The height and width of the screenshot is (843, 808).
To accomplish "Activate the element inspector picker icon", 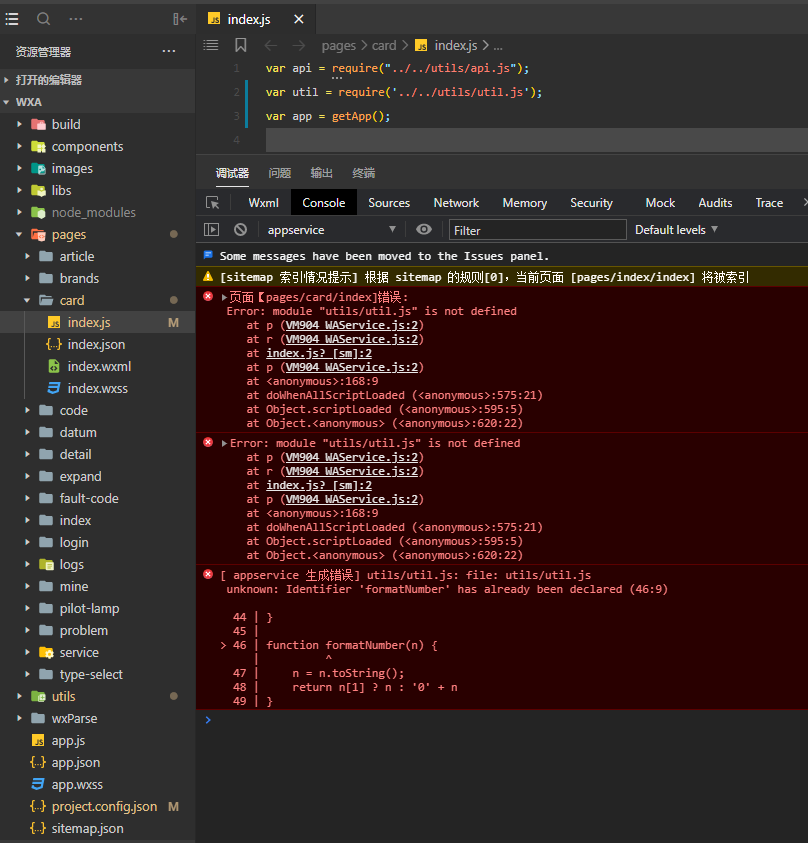I will coord(212,203).
